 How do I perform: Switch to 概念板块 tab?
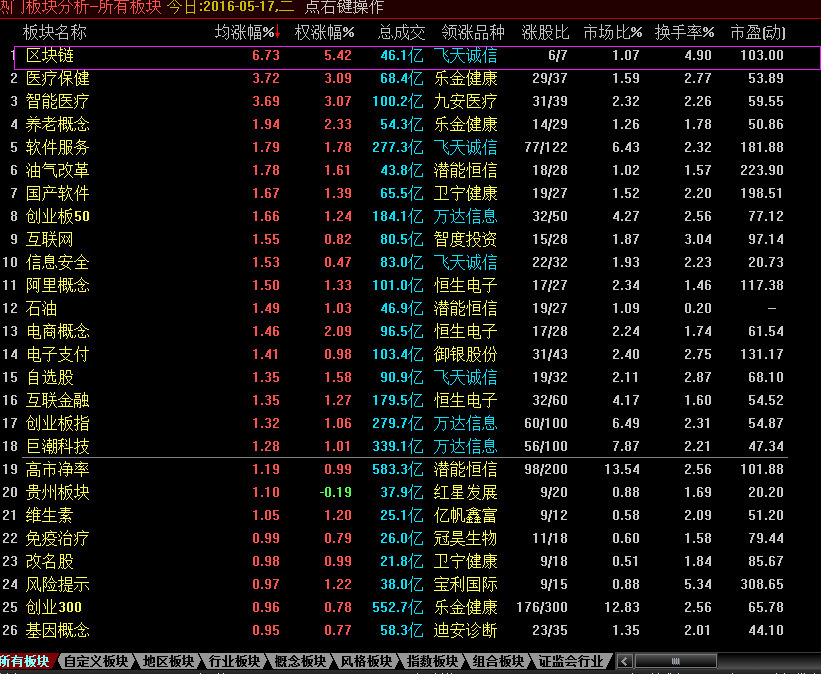(x=299, y=661)
